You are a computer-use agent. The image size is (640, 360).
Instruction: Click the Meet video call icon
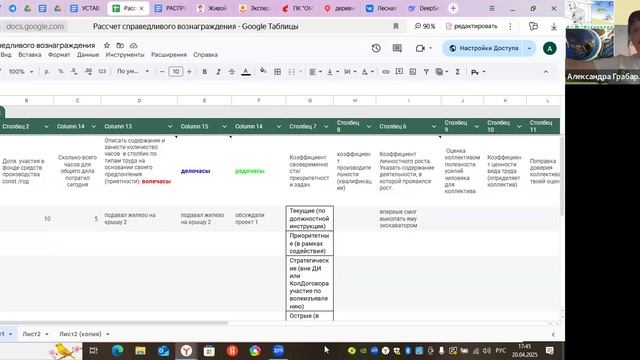point(420,48)
